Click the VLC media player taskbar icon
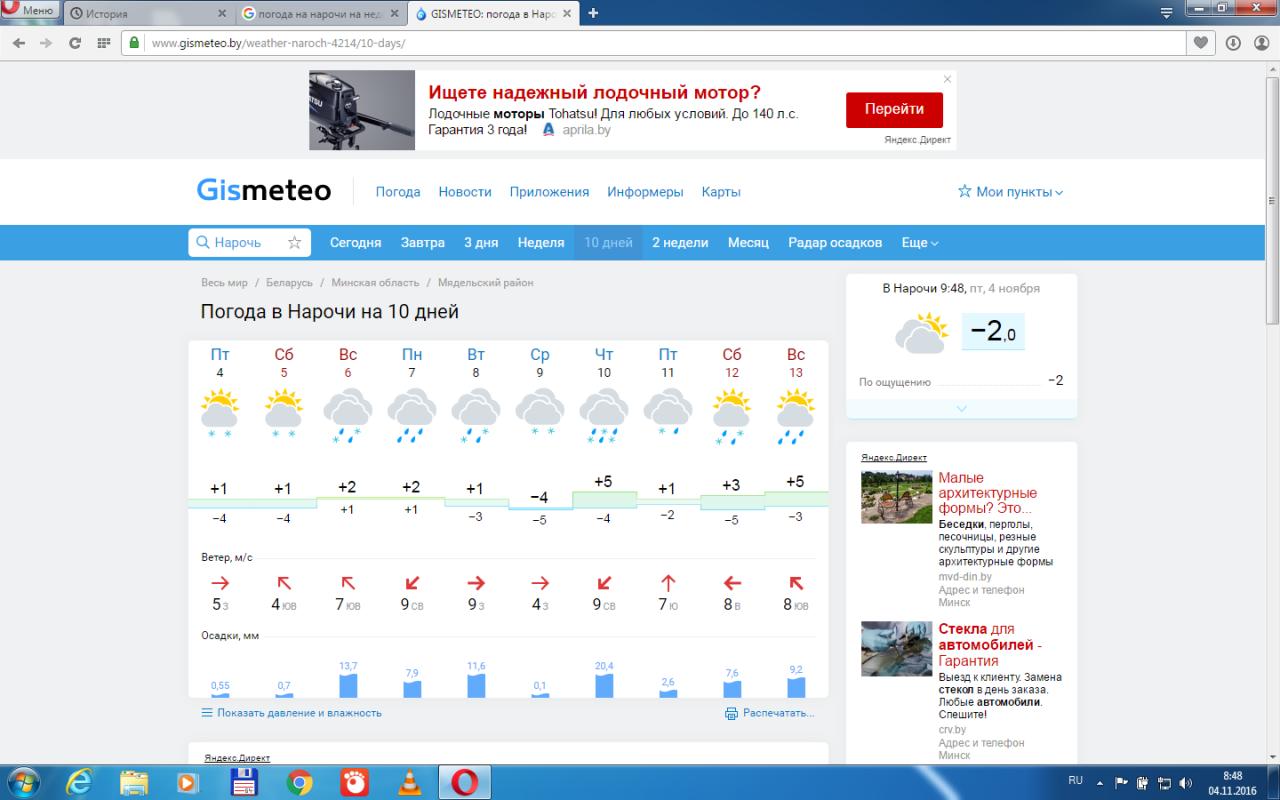This screenshot has height=800, width=1280. click(409, 781)
